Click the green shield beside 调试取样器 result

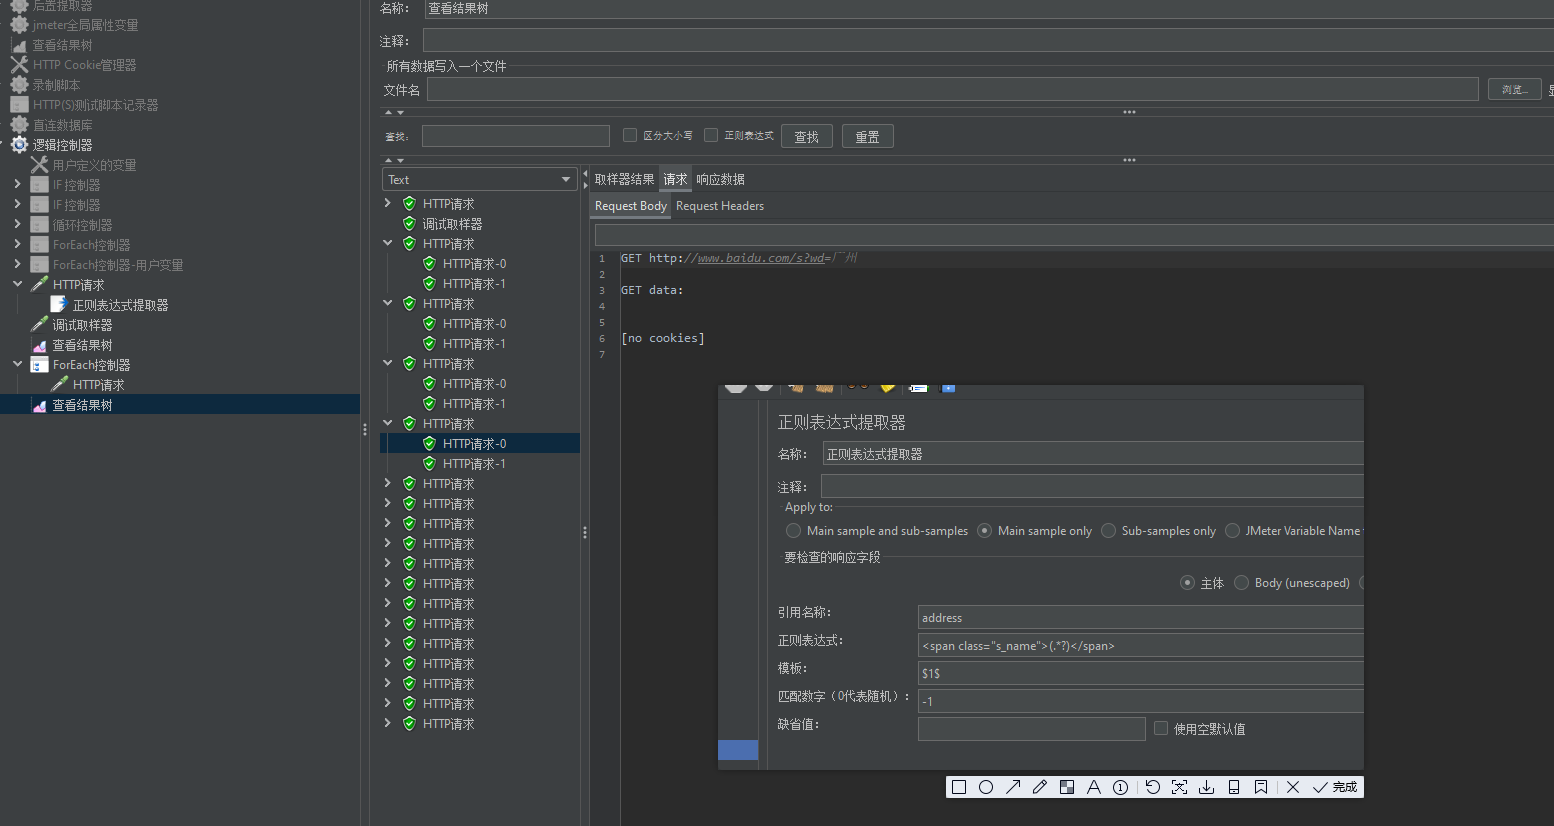click(x=409, y=224)
